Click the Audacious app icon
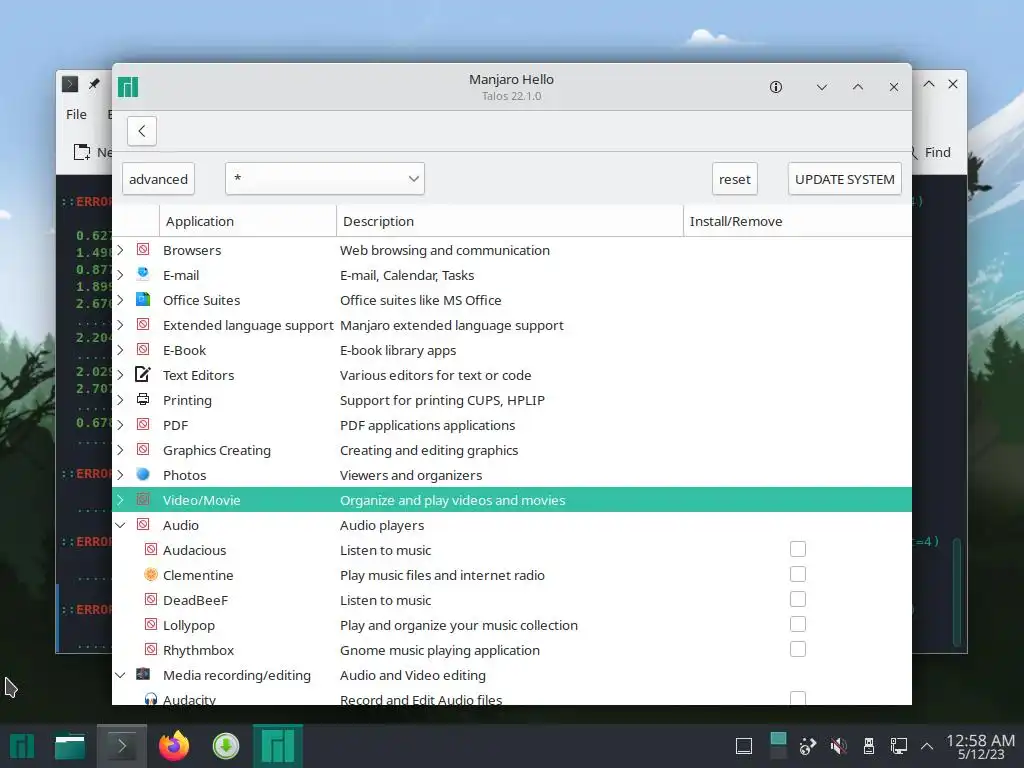The width and height of the screenshot is (1024, 768). [x=151, y=549]
